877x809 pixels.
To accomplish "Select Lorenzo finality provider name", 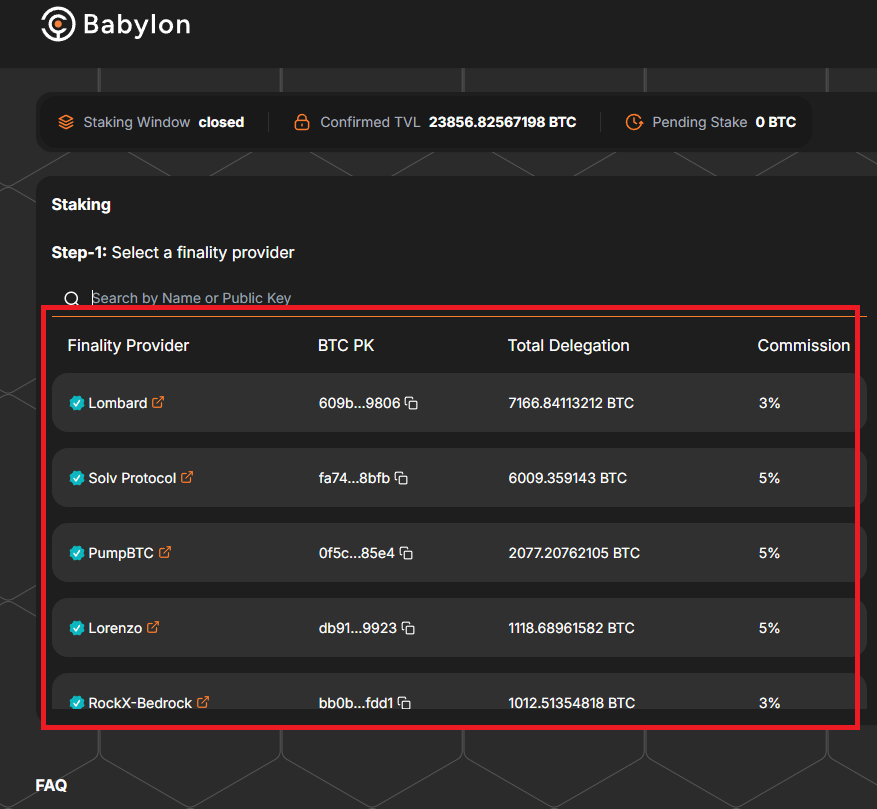I will click(x=115, y=628).
